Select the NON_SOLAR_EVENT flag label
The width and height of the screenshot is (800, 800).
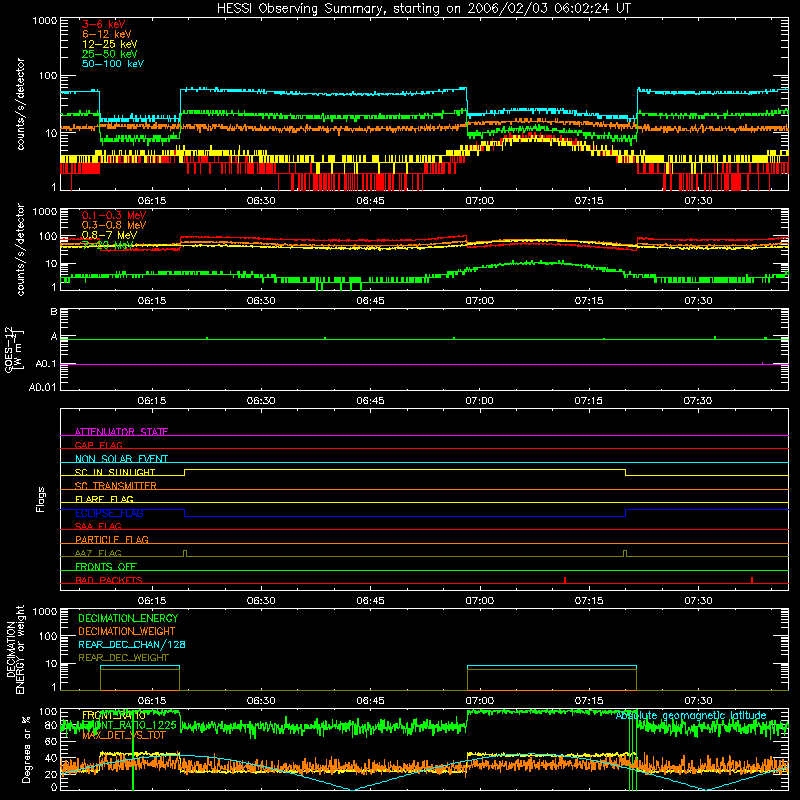121,459
